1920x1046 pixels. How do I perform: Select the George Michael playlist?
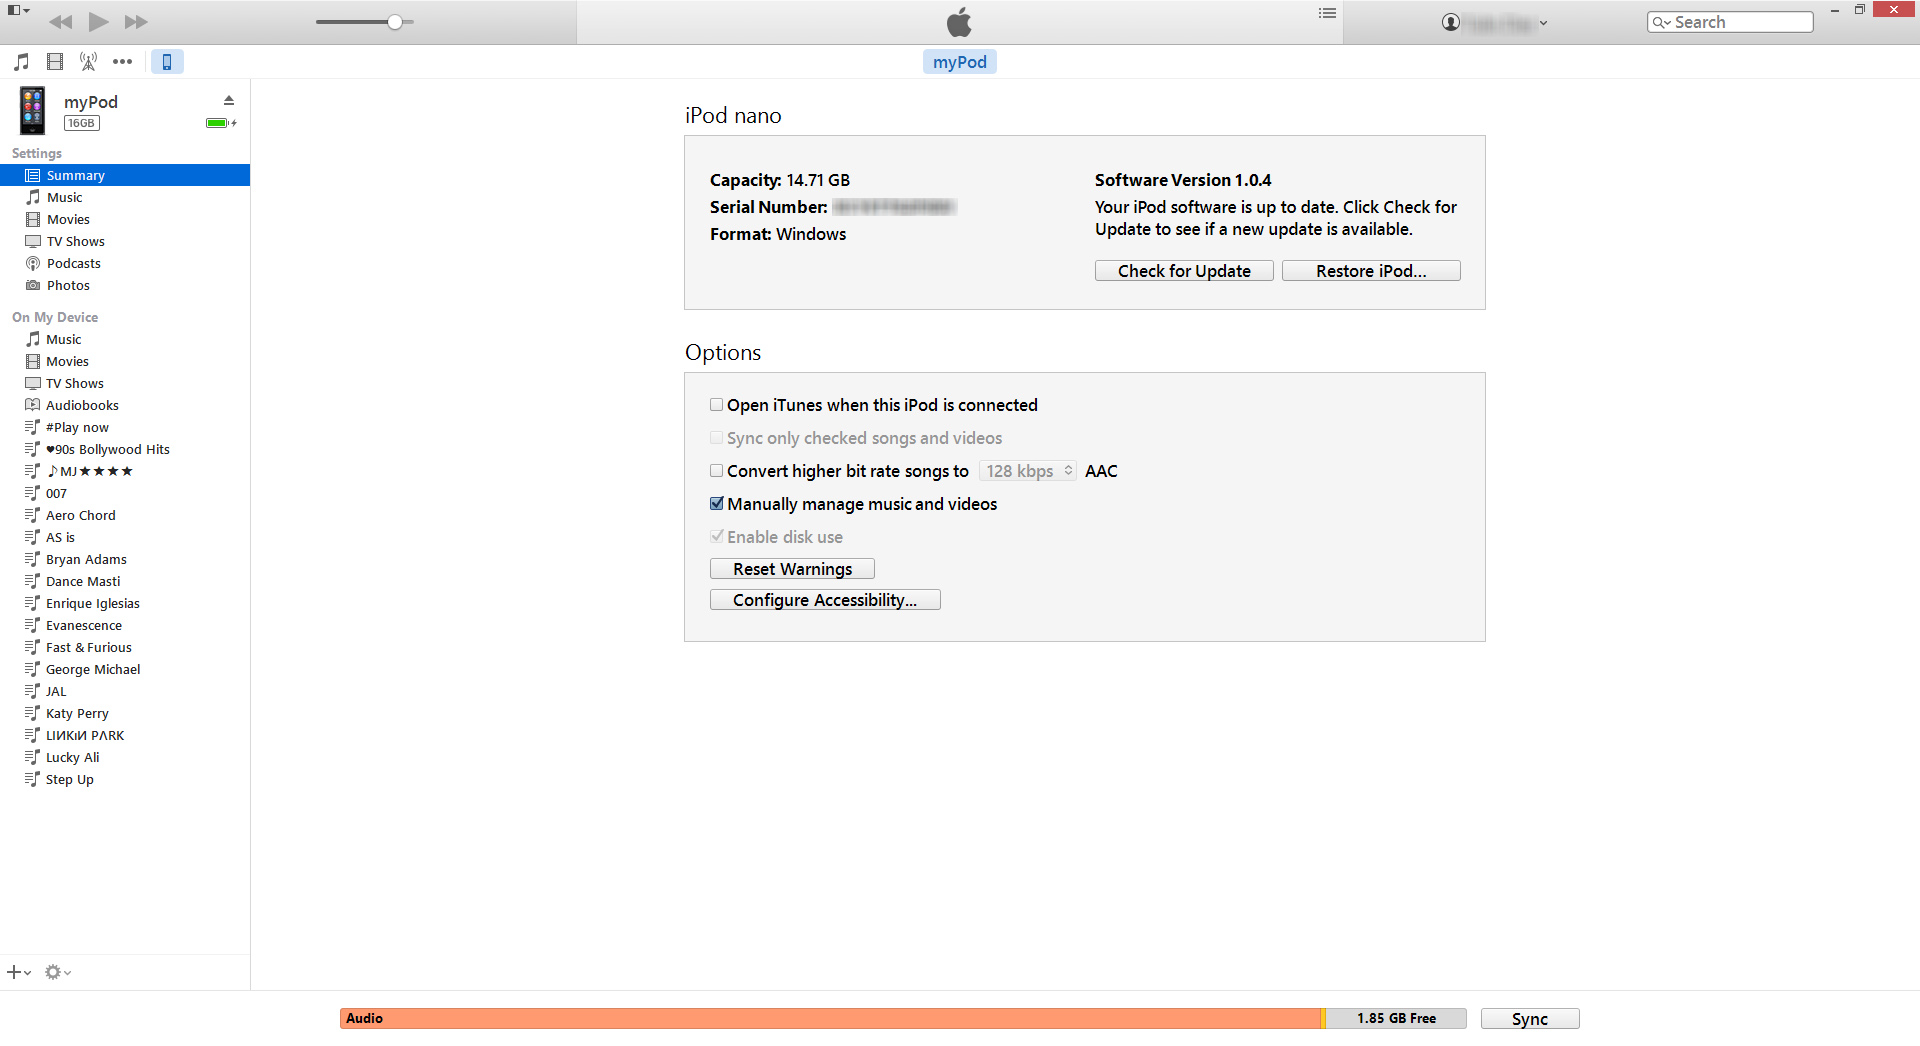[x=125, y=669]
